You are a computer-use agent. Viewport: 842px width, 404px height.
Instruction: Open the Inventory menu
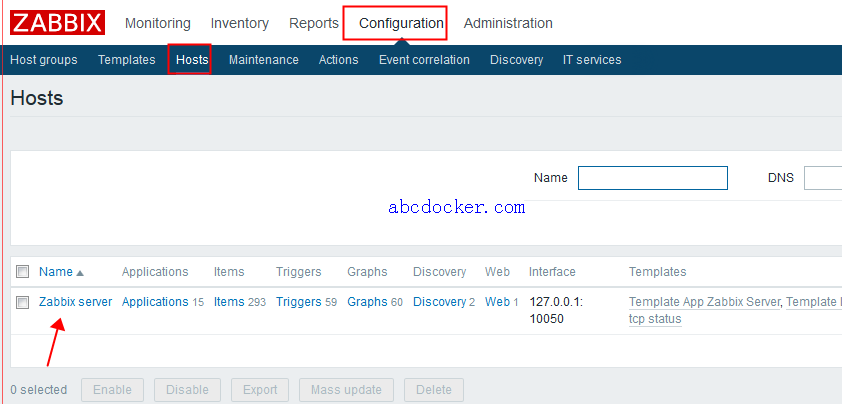tap(240, 23)
